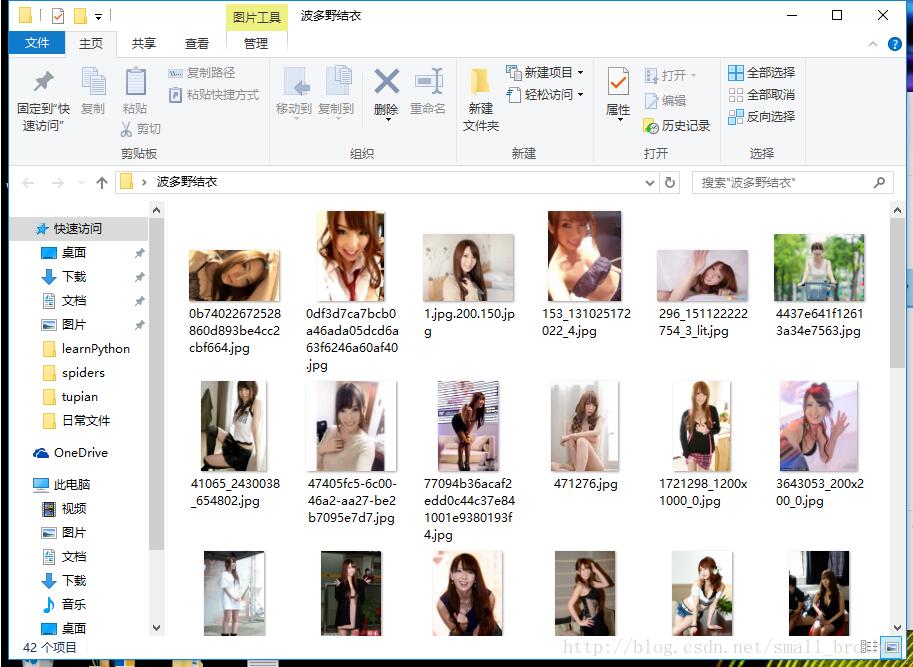Click the Properties (属性) icon

(x=618, y=81)
